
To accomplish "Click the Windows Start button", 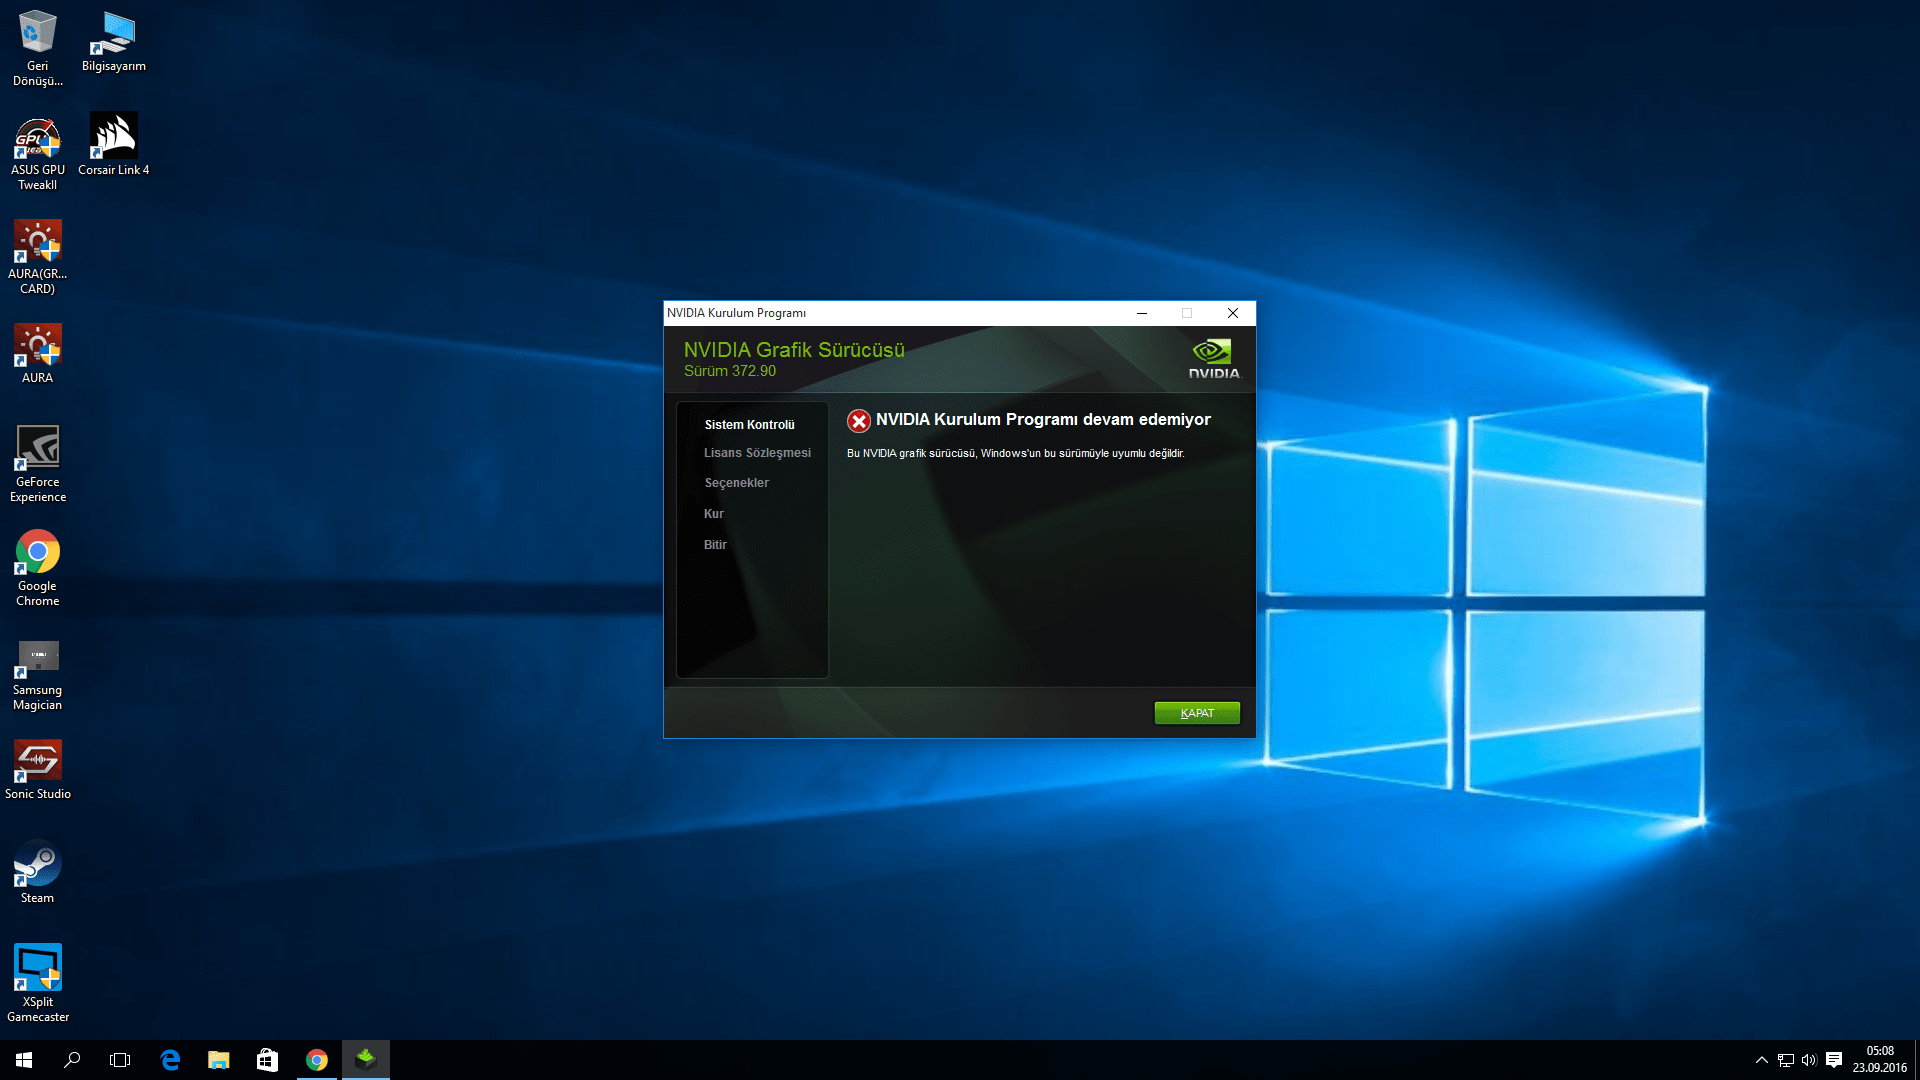I will click(x=24, y=1060).
